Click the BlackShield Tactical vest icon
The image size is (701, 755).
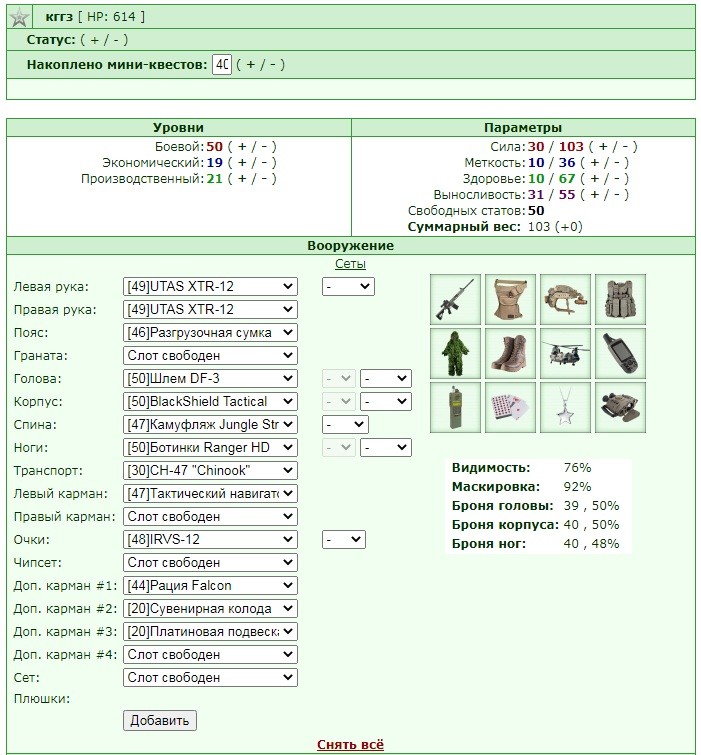coord(620,299)
